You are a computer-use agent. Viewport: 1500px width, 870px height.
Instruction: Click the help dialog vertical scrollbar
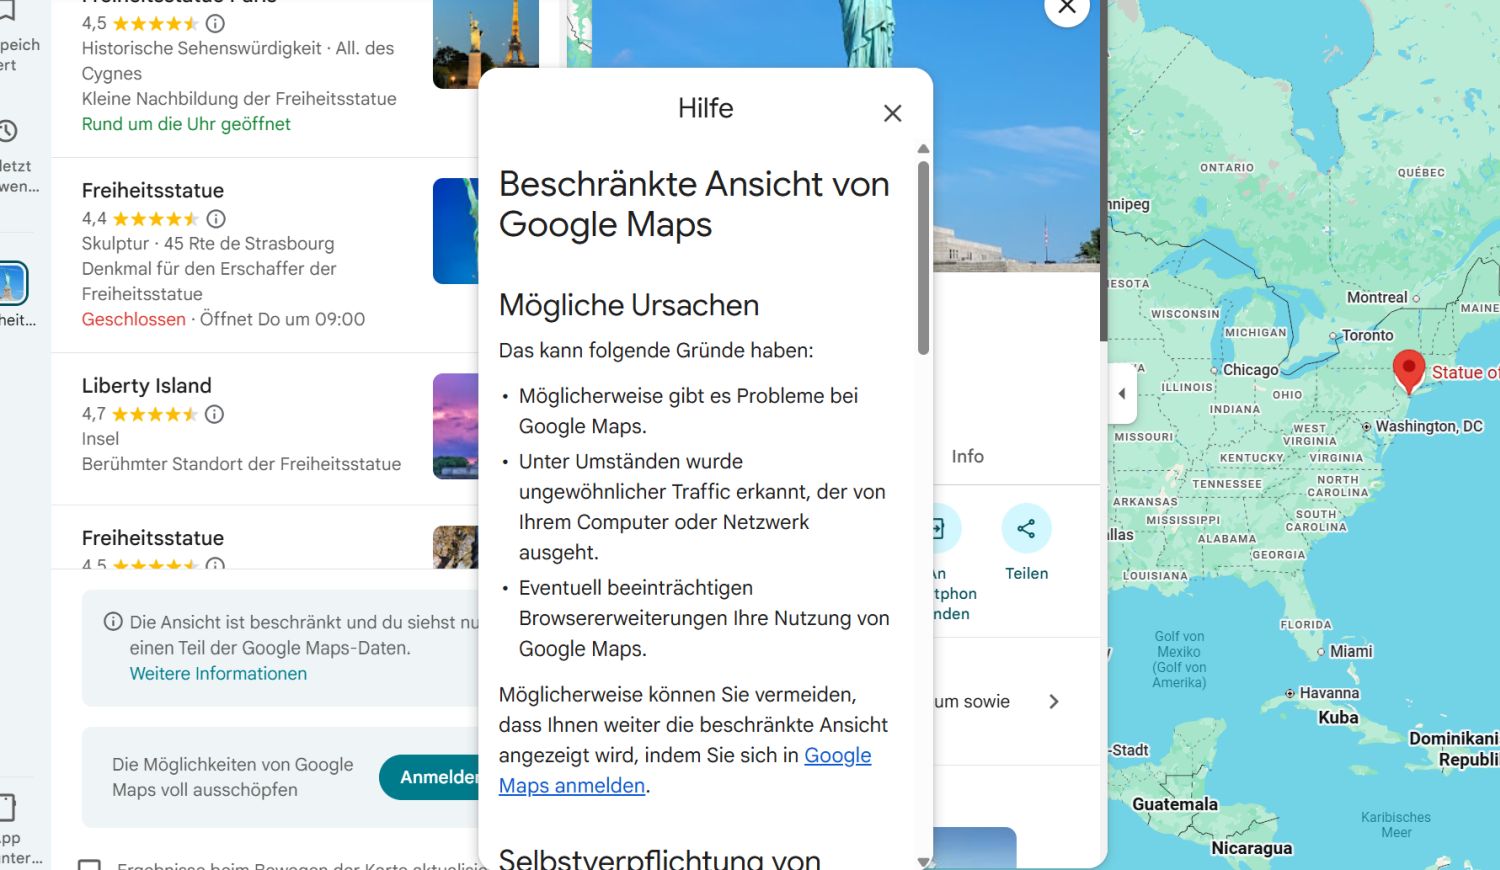(x=923, y=260)
